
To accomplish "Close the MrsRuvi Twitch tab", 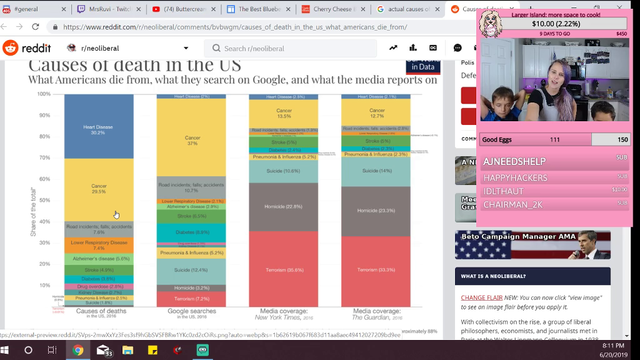I will [x=139, y=9].
